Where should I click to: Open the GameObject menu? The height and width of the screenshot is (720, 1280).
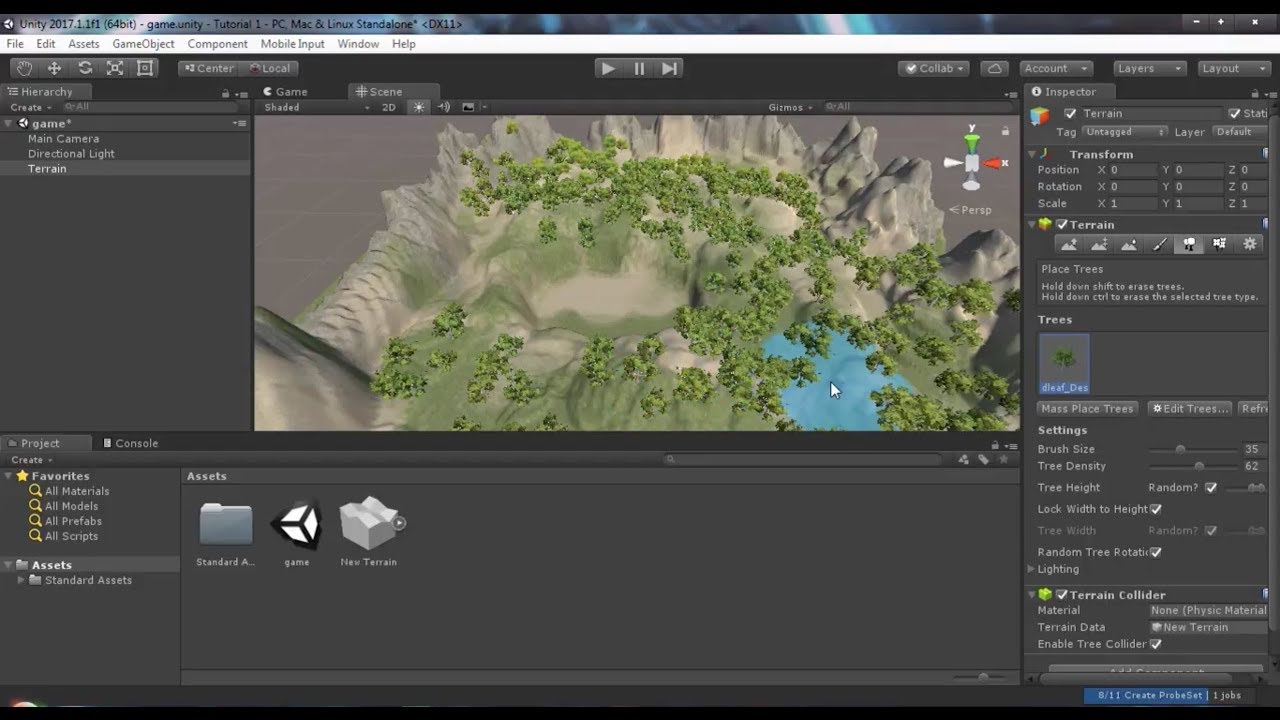tap(143, 44)
